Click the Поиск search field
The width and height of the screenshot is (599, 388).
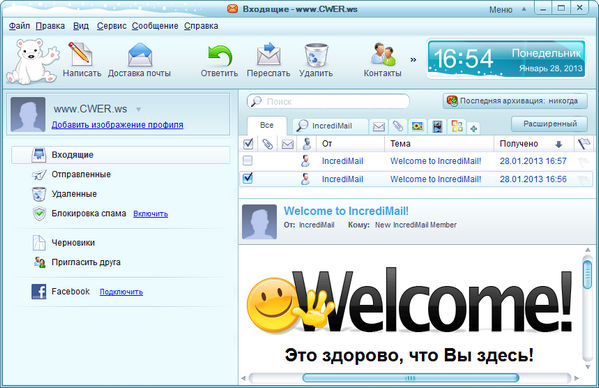[328, 102]
